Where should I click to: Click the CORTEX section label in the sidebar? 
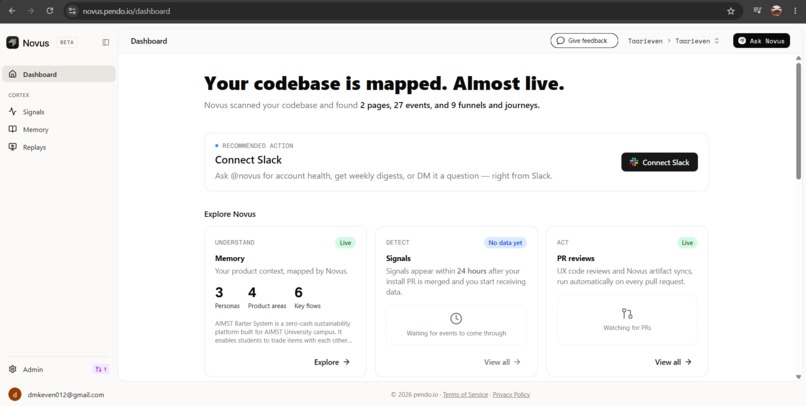click(x=19, y=95)
